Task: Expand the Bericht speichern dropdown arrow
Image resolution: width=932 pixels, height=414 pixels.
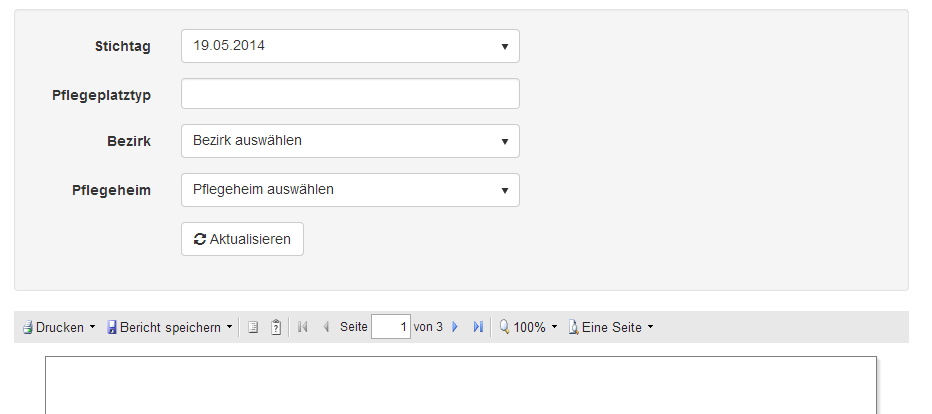Action: pyautogui.click(x=229, y=327)
